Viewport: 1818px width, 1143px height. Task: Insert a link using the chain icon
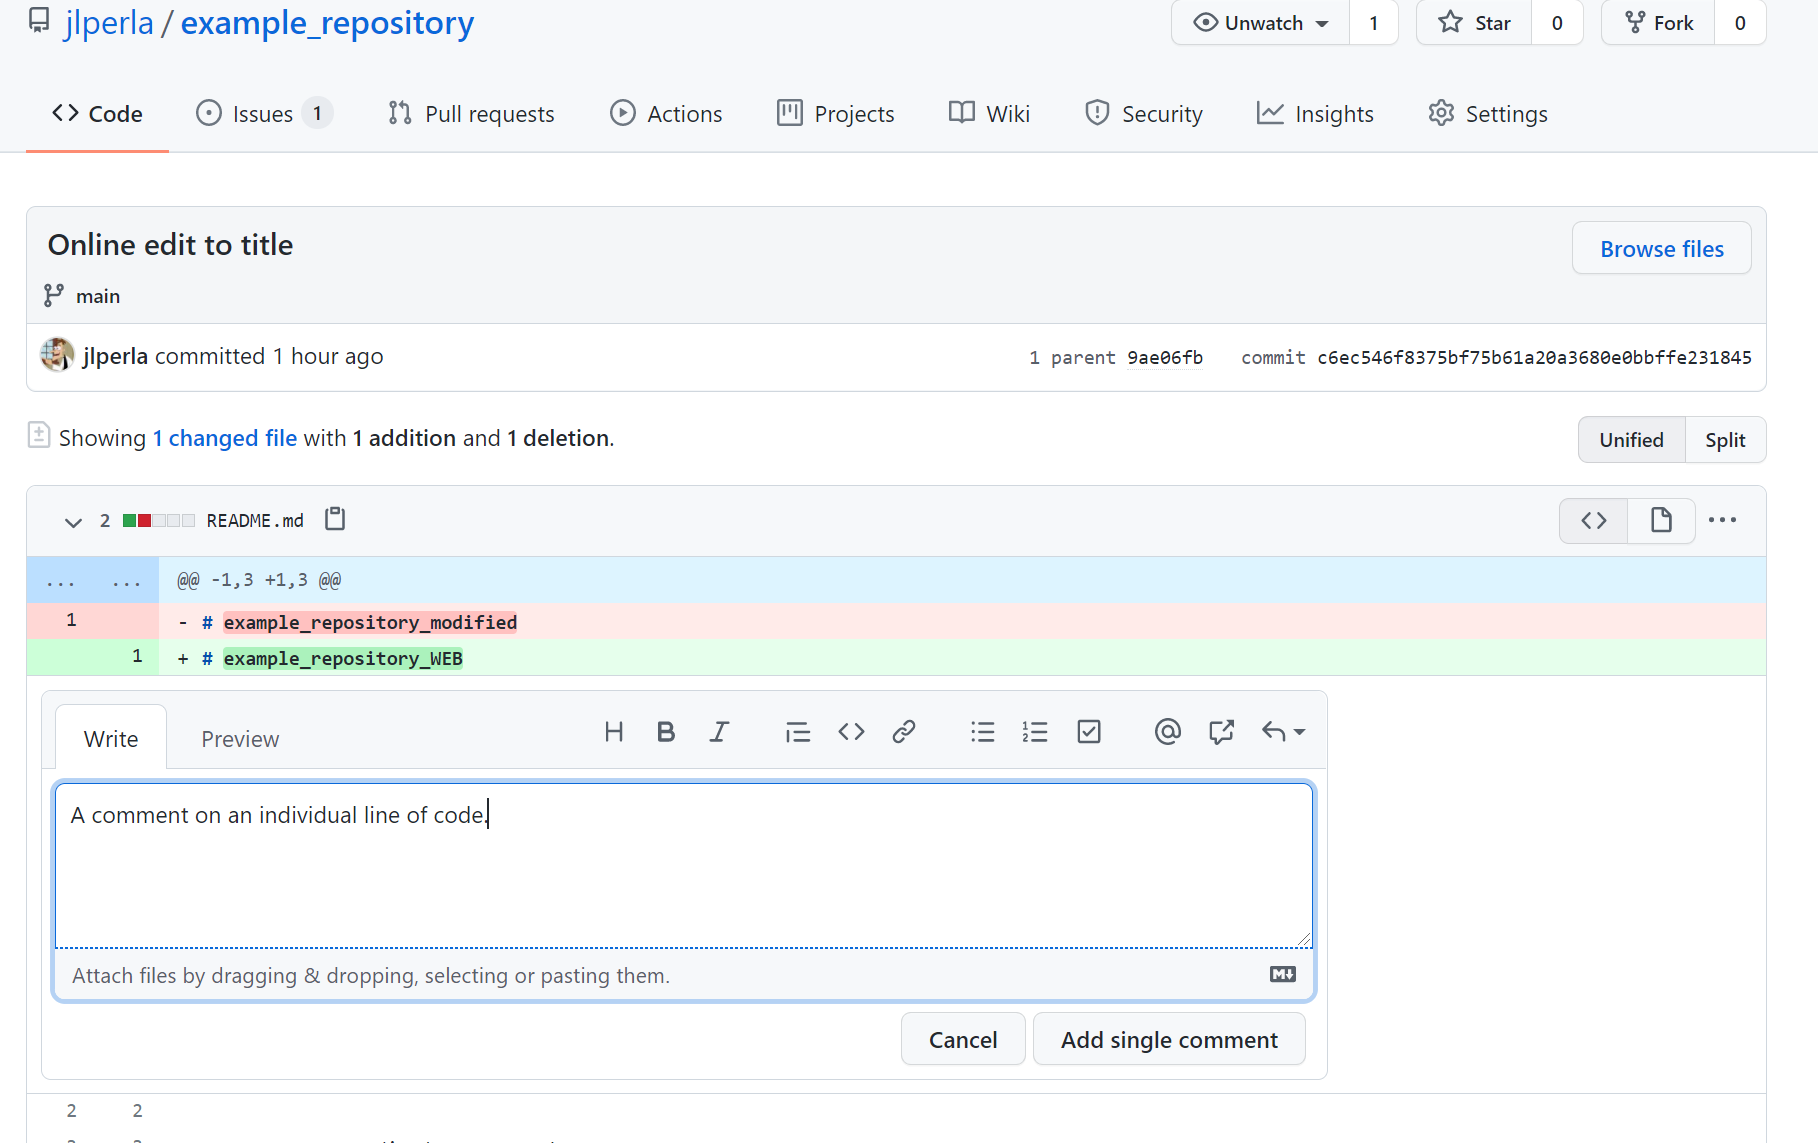(904, 732)
